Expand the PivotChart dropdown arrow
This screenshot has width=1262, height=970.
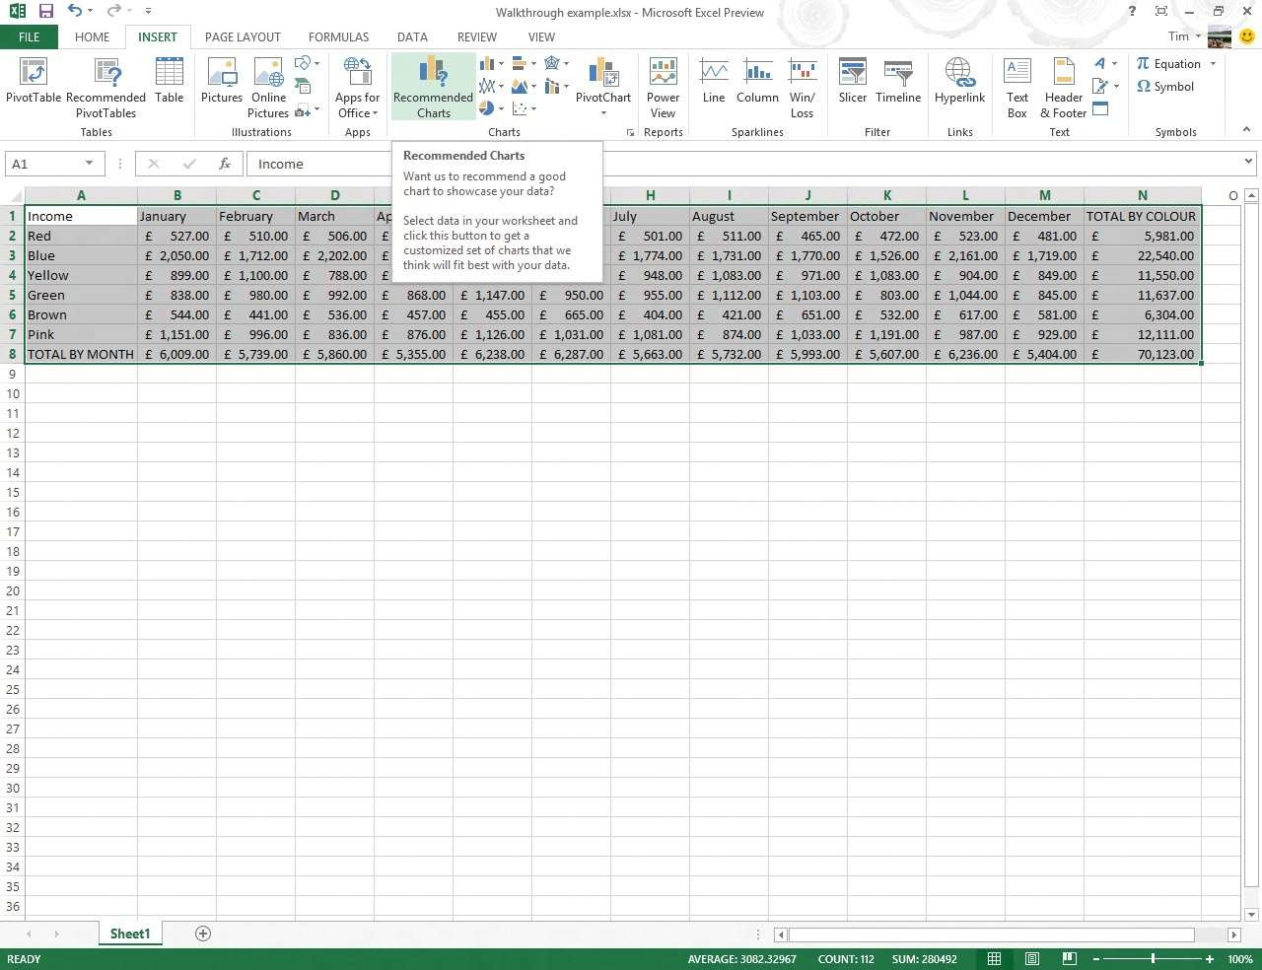click(x=603, y=113)
